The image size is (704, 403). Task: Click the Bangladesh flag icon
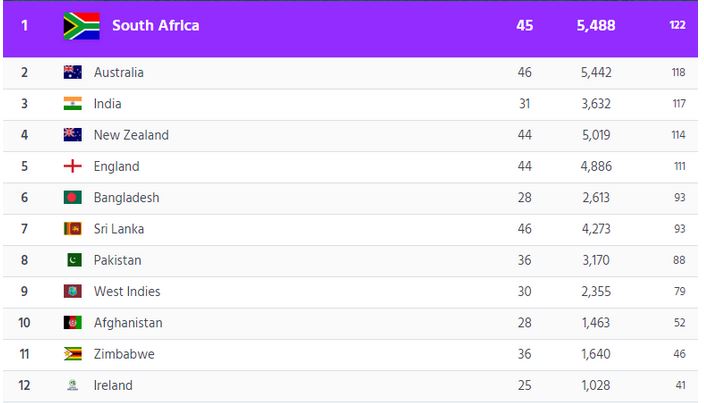(x=72, y=198)
